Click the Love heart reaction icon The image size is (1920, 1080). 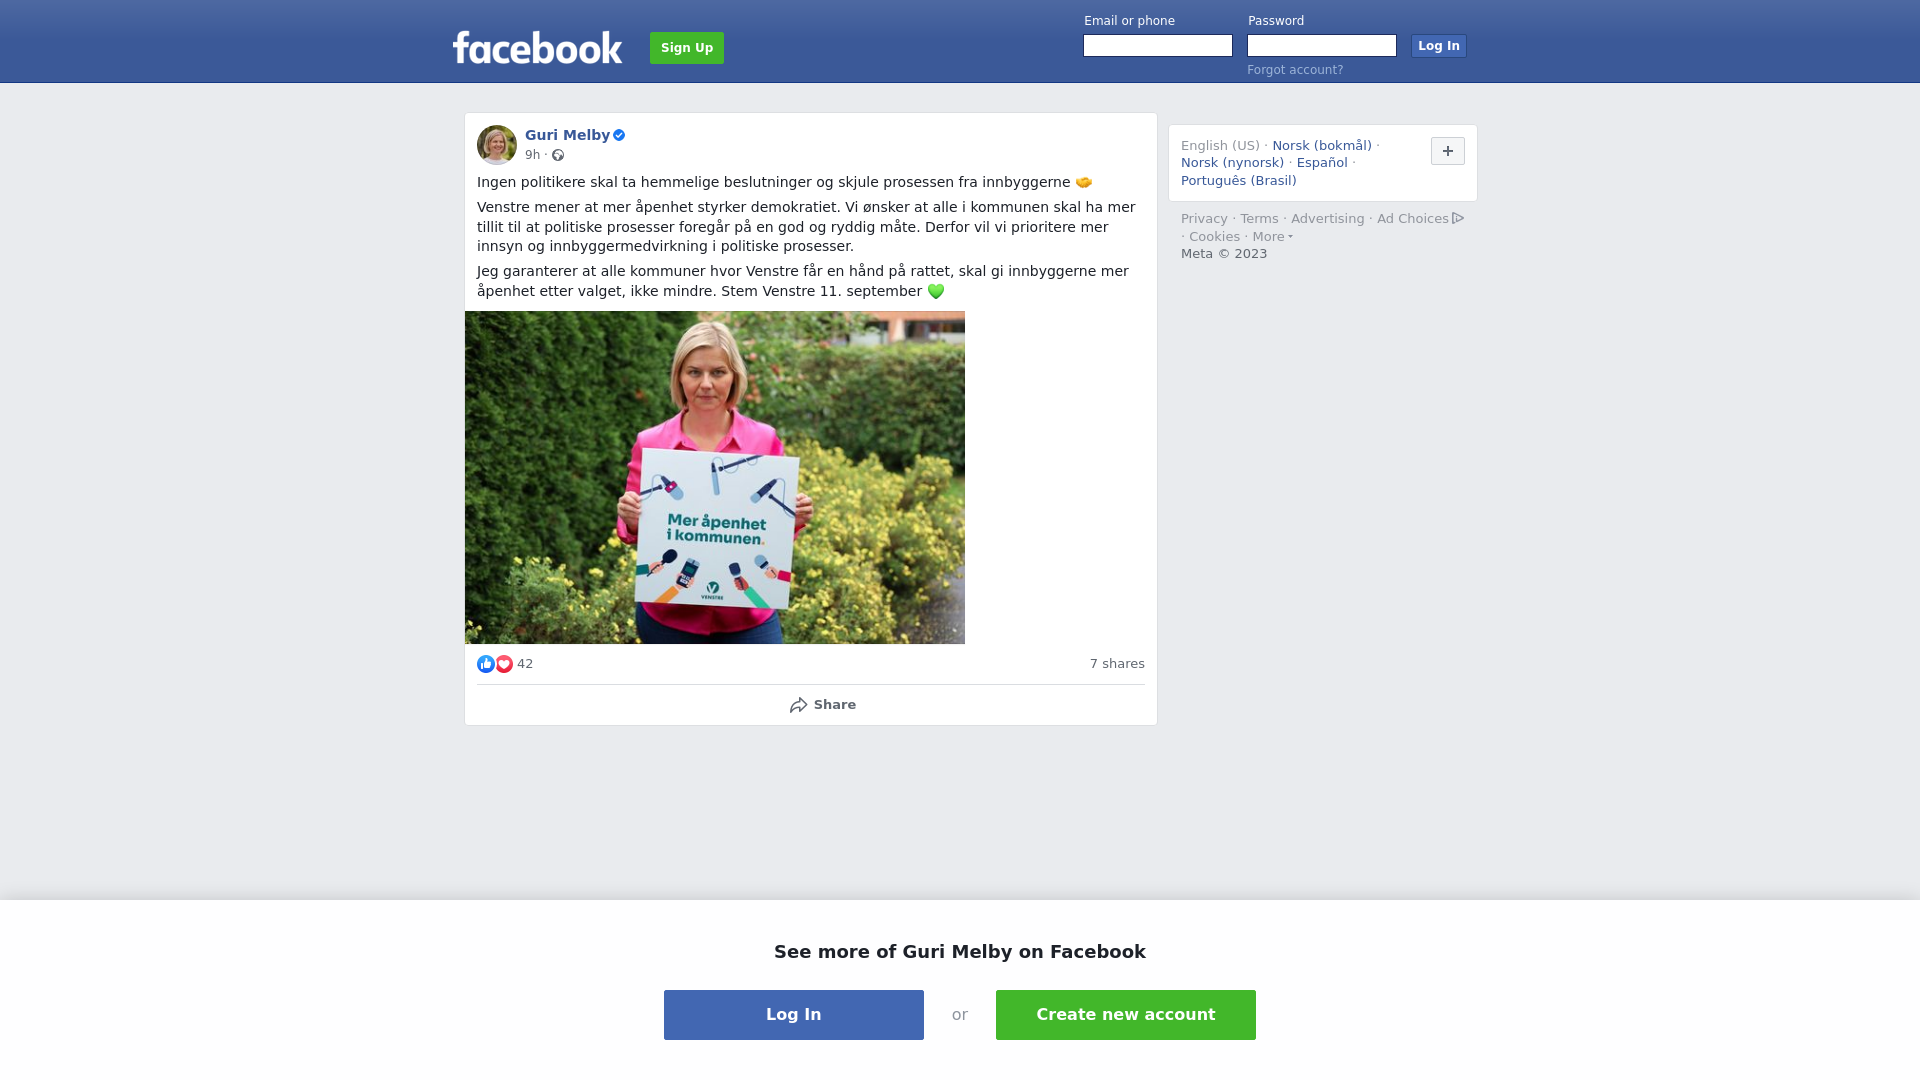[504, 664]
